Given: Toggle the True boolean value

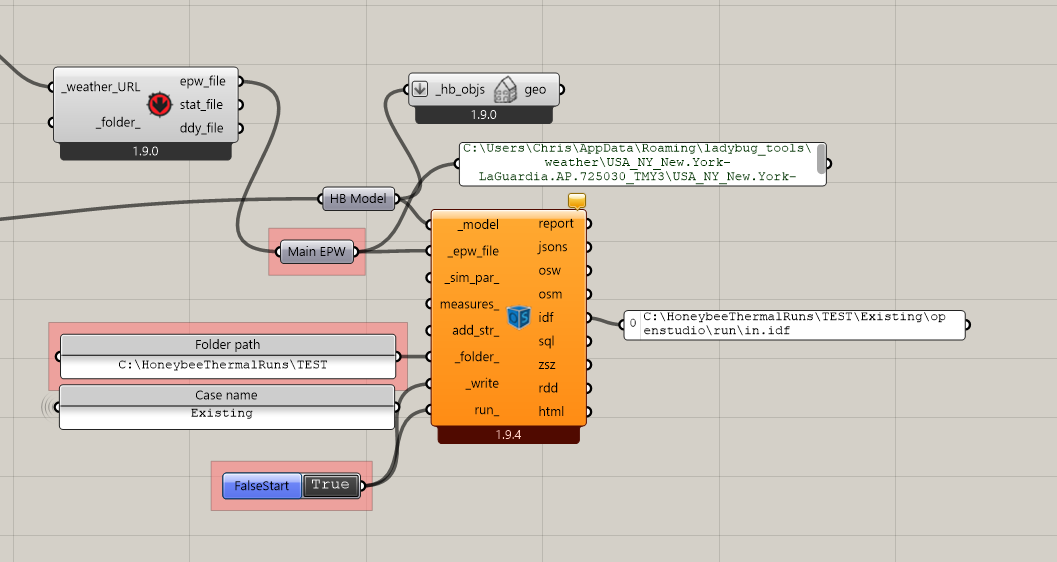Looking at the screenshot, I should (330, 485).
